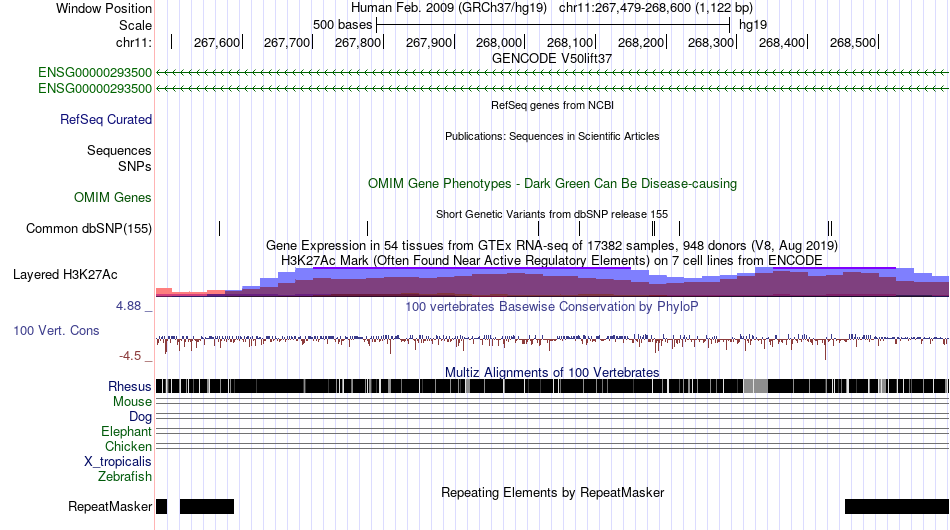This screenshot has width=950, height=530.
Task: Click the 267,900 ruler position
Action: 429,42
